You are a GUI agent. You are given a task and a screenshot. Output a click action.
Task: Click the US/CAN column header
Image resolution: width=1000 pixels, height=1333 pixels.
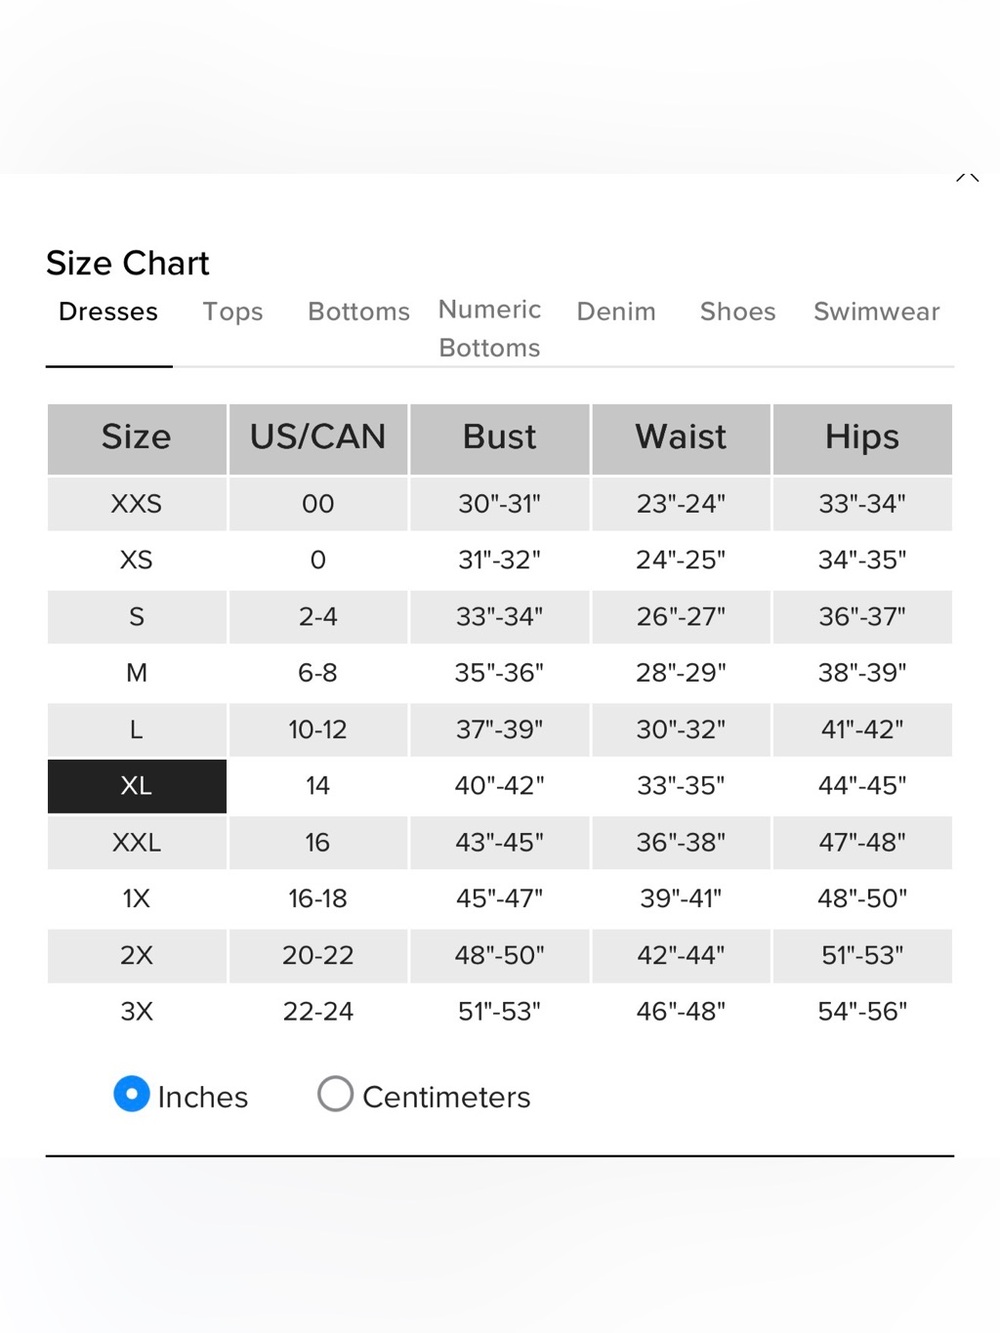[x=318, y=438]
